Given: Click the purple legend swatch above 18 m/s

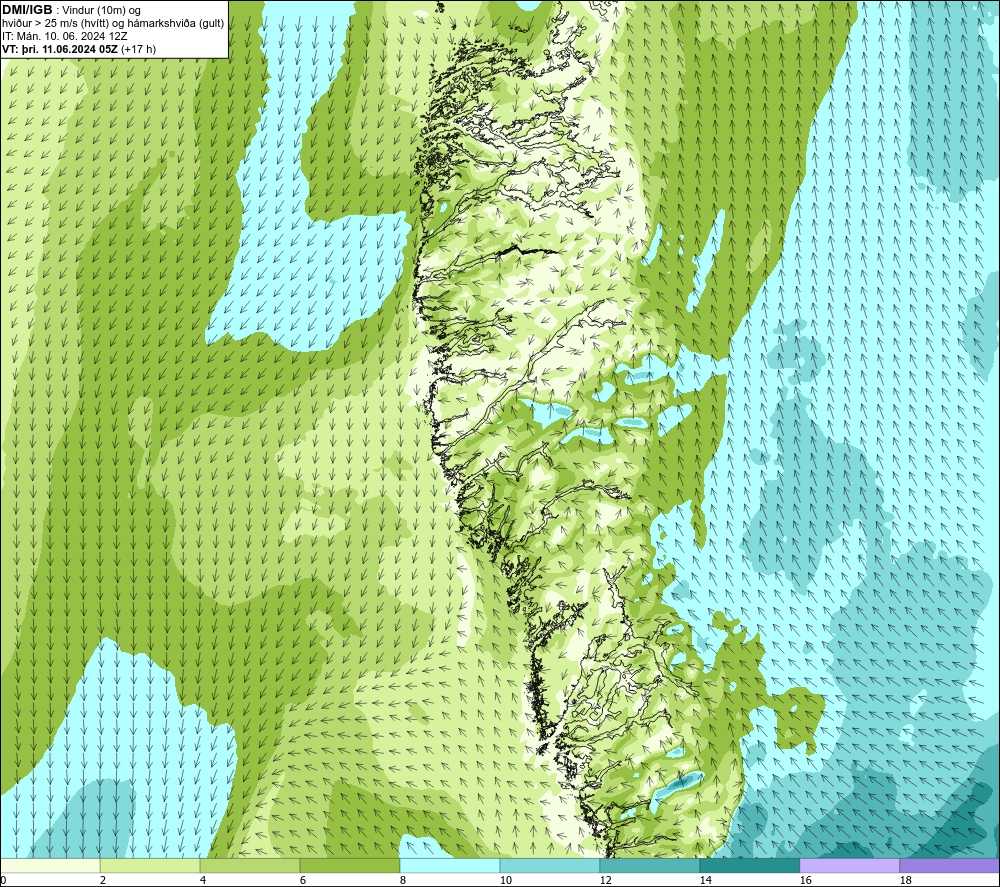Looking at the screenshot, I should pos(949,865).
